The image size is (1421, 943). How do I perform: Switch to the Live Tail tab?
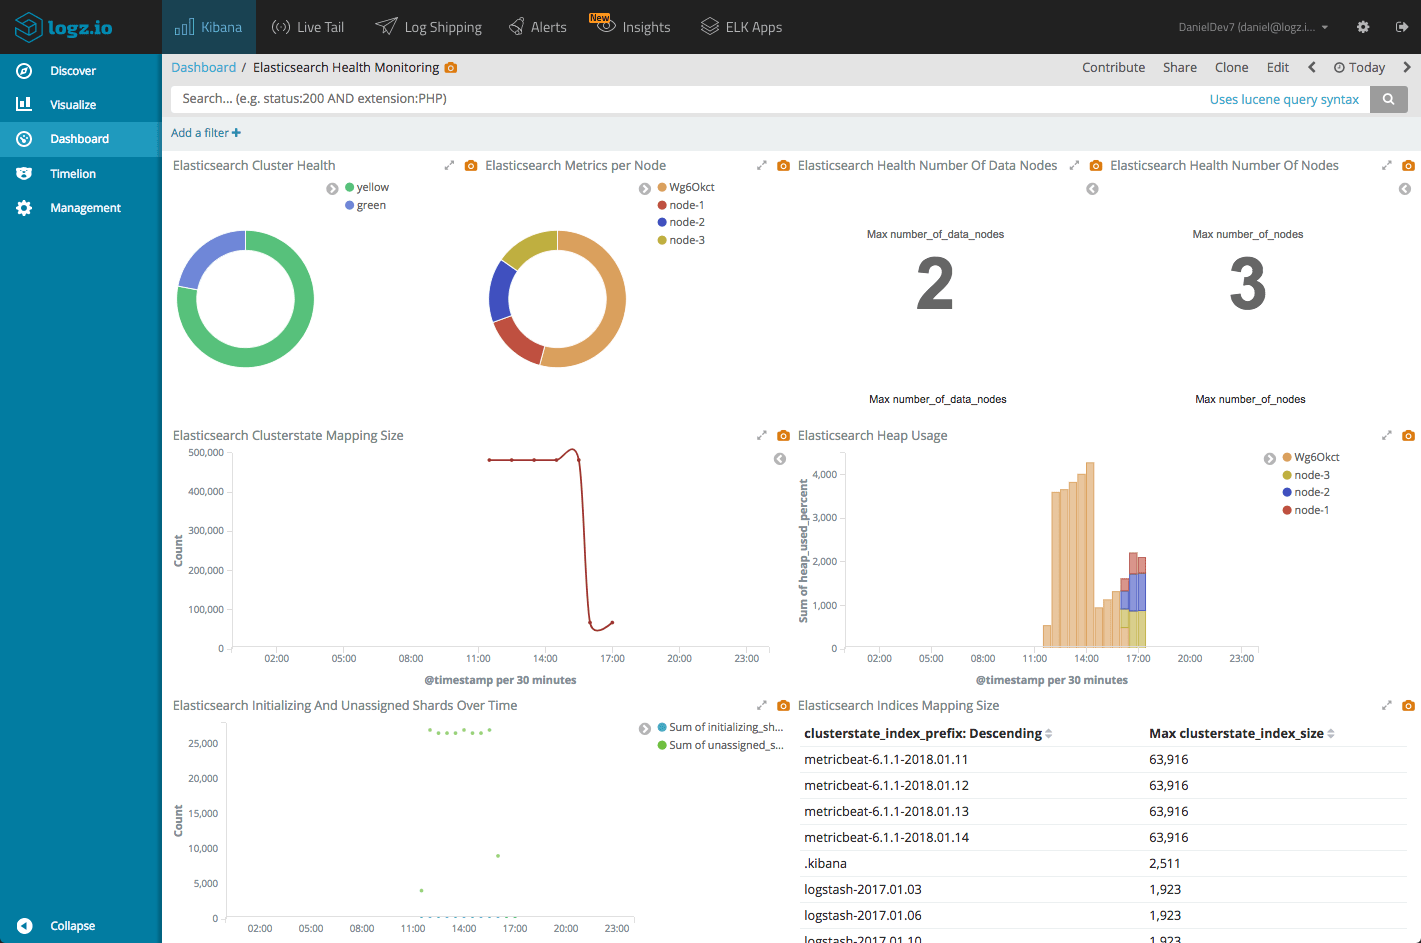(x=308, y=27)
